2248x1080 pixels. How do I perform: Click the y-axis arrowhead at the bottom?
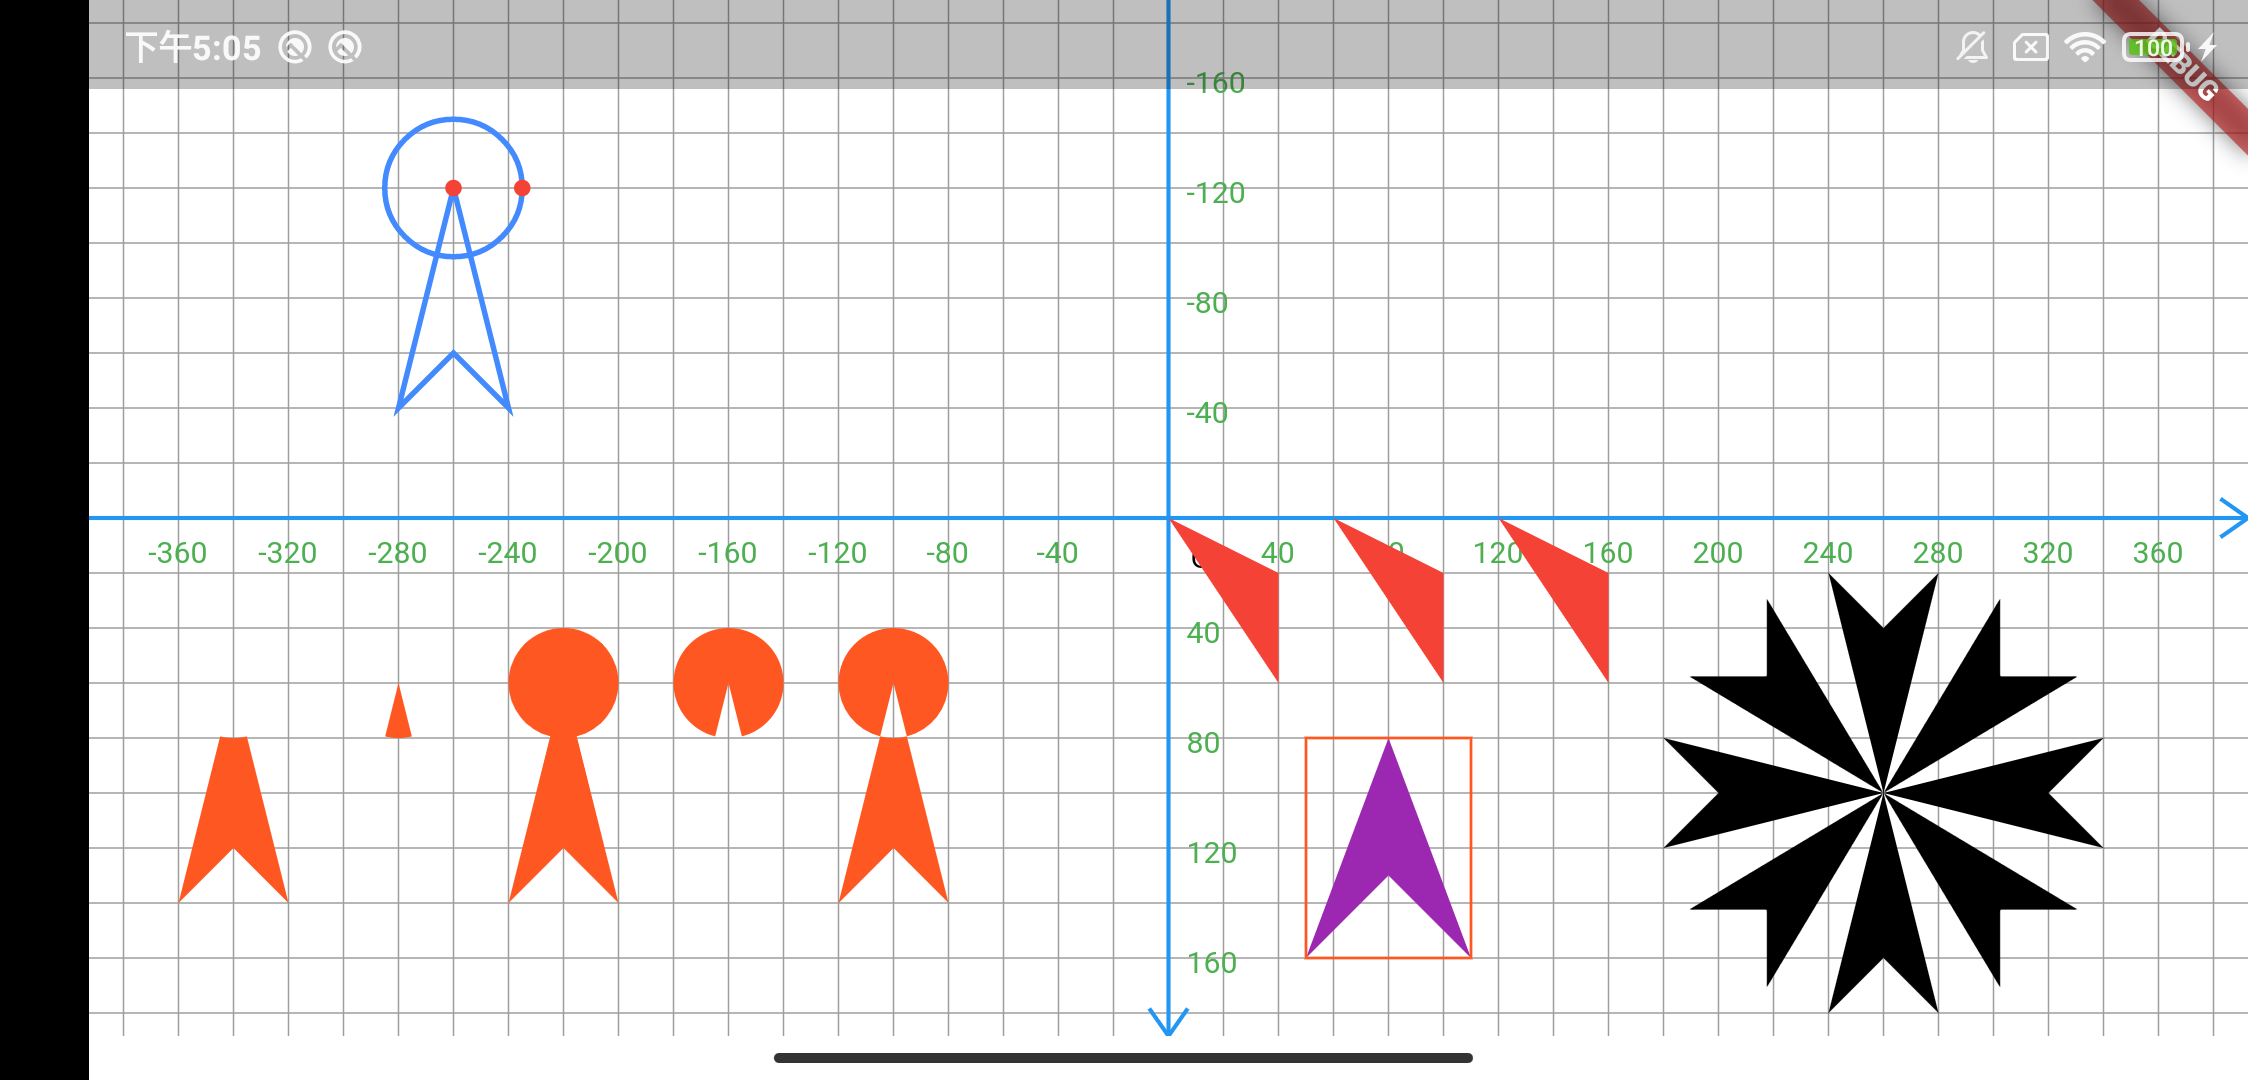(x=1168, y=1022)
